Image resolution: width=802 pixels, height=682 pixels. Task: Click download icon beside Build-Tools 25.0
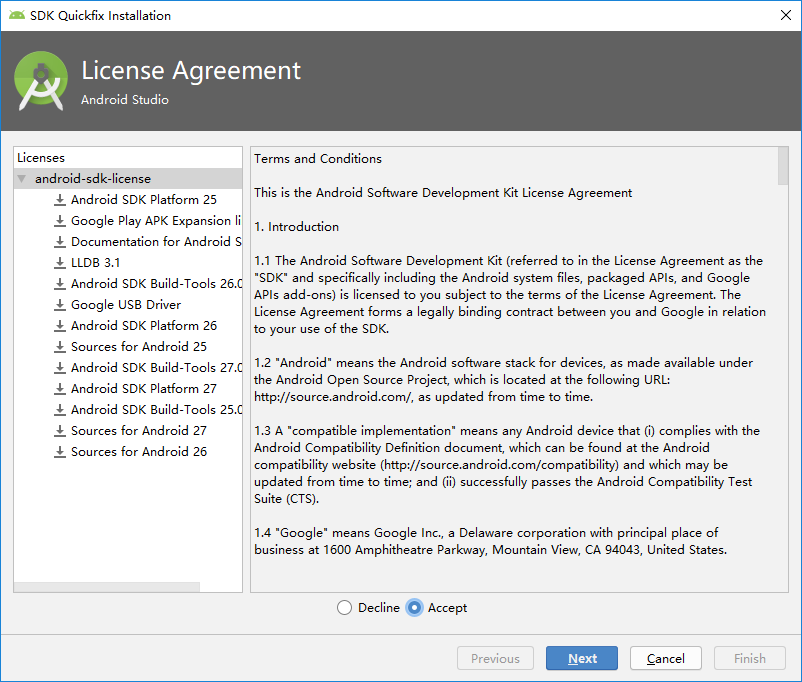(x=60, y=409)
